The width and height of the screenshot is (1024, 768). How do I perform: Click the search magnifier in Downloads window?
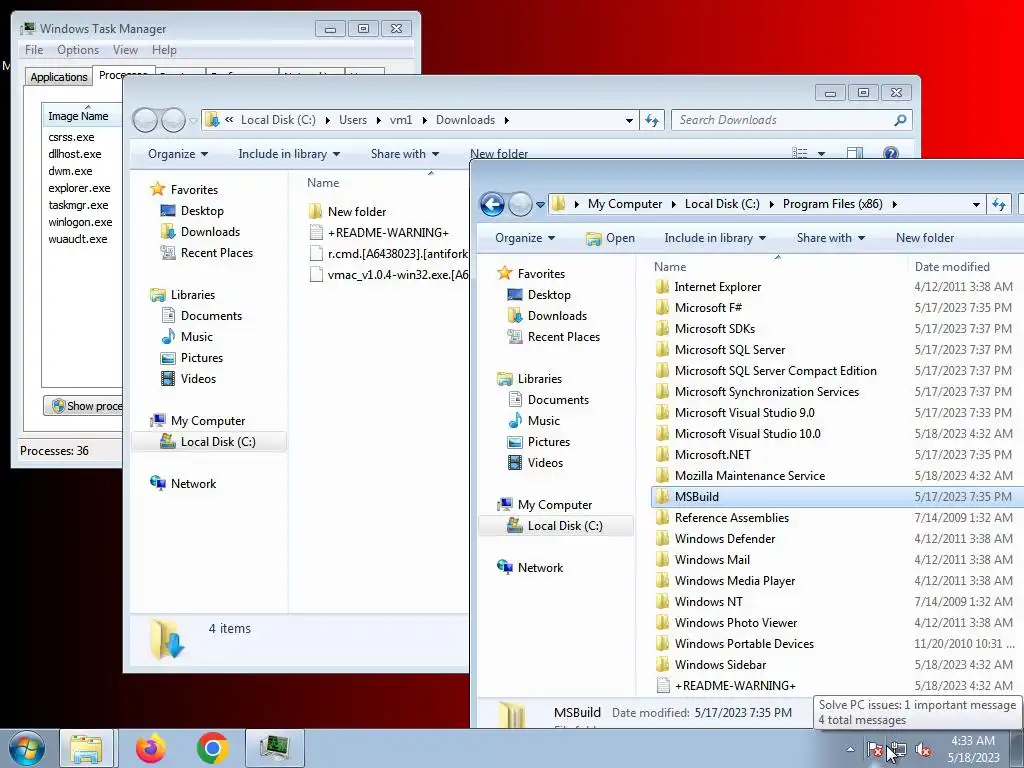pos(900,120)
